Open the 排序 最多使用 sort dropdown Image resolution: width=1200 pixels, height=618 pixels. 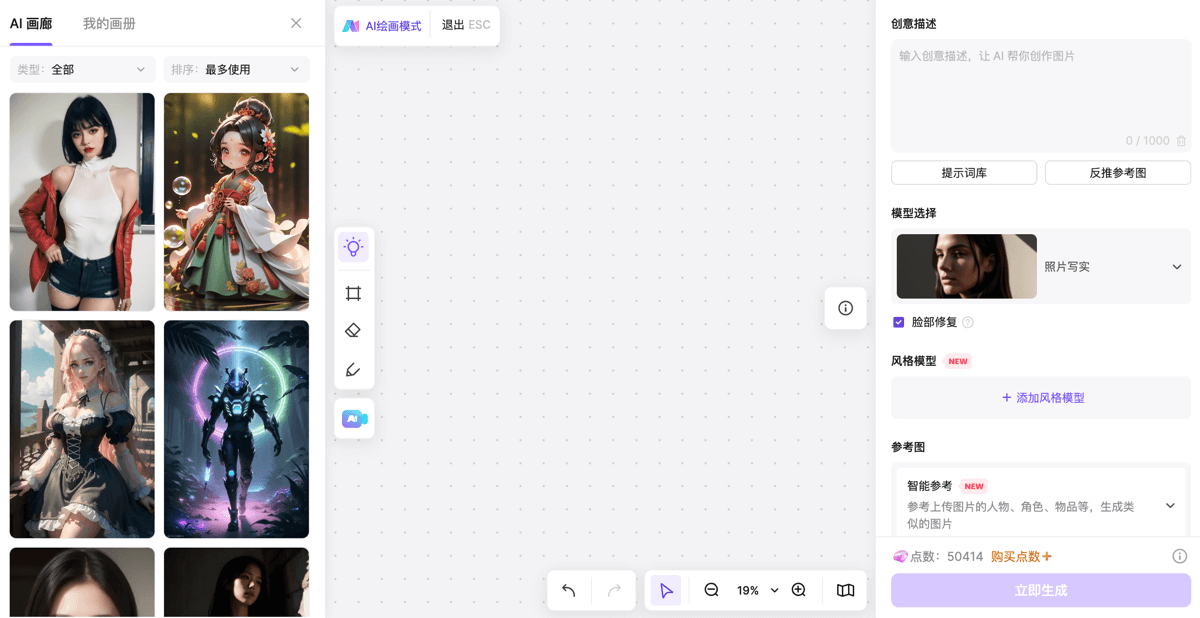coord(236,69)
